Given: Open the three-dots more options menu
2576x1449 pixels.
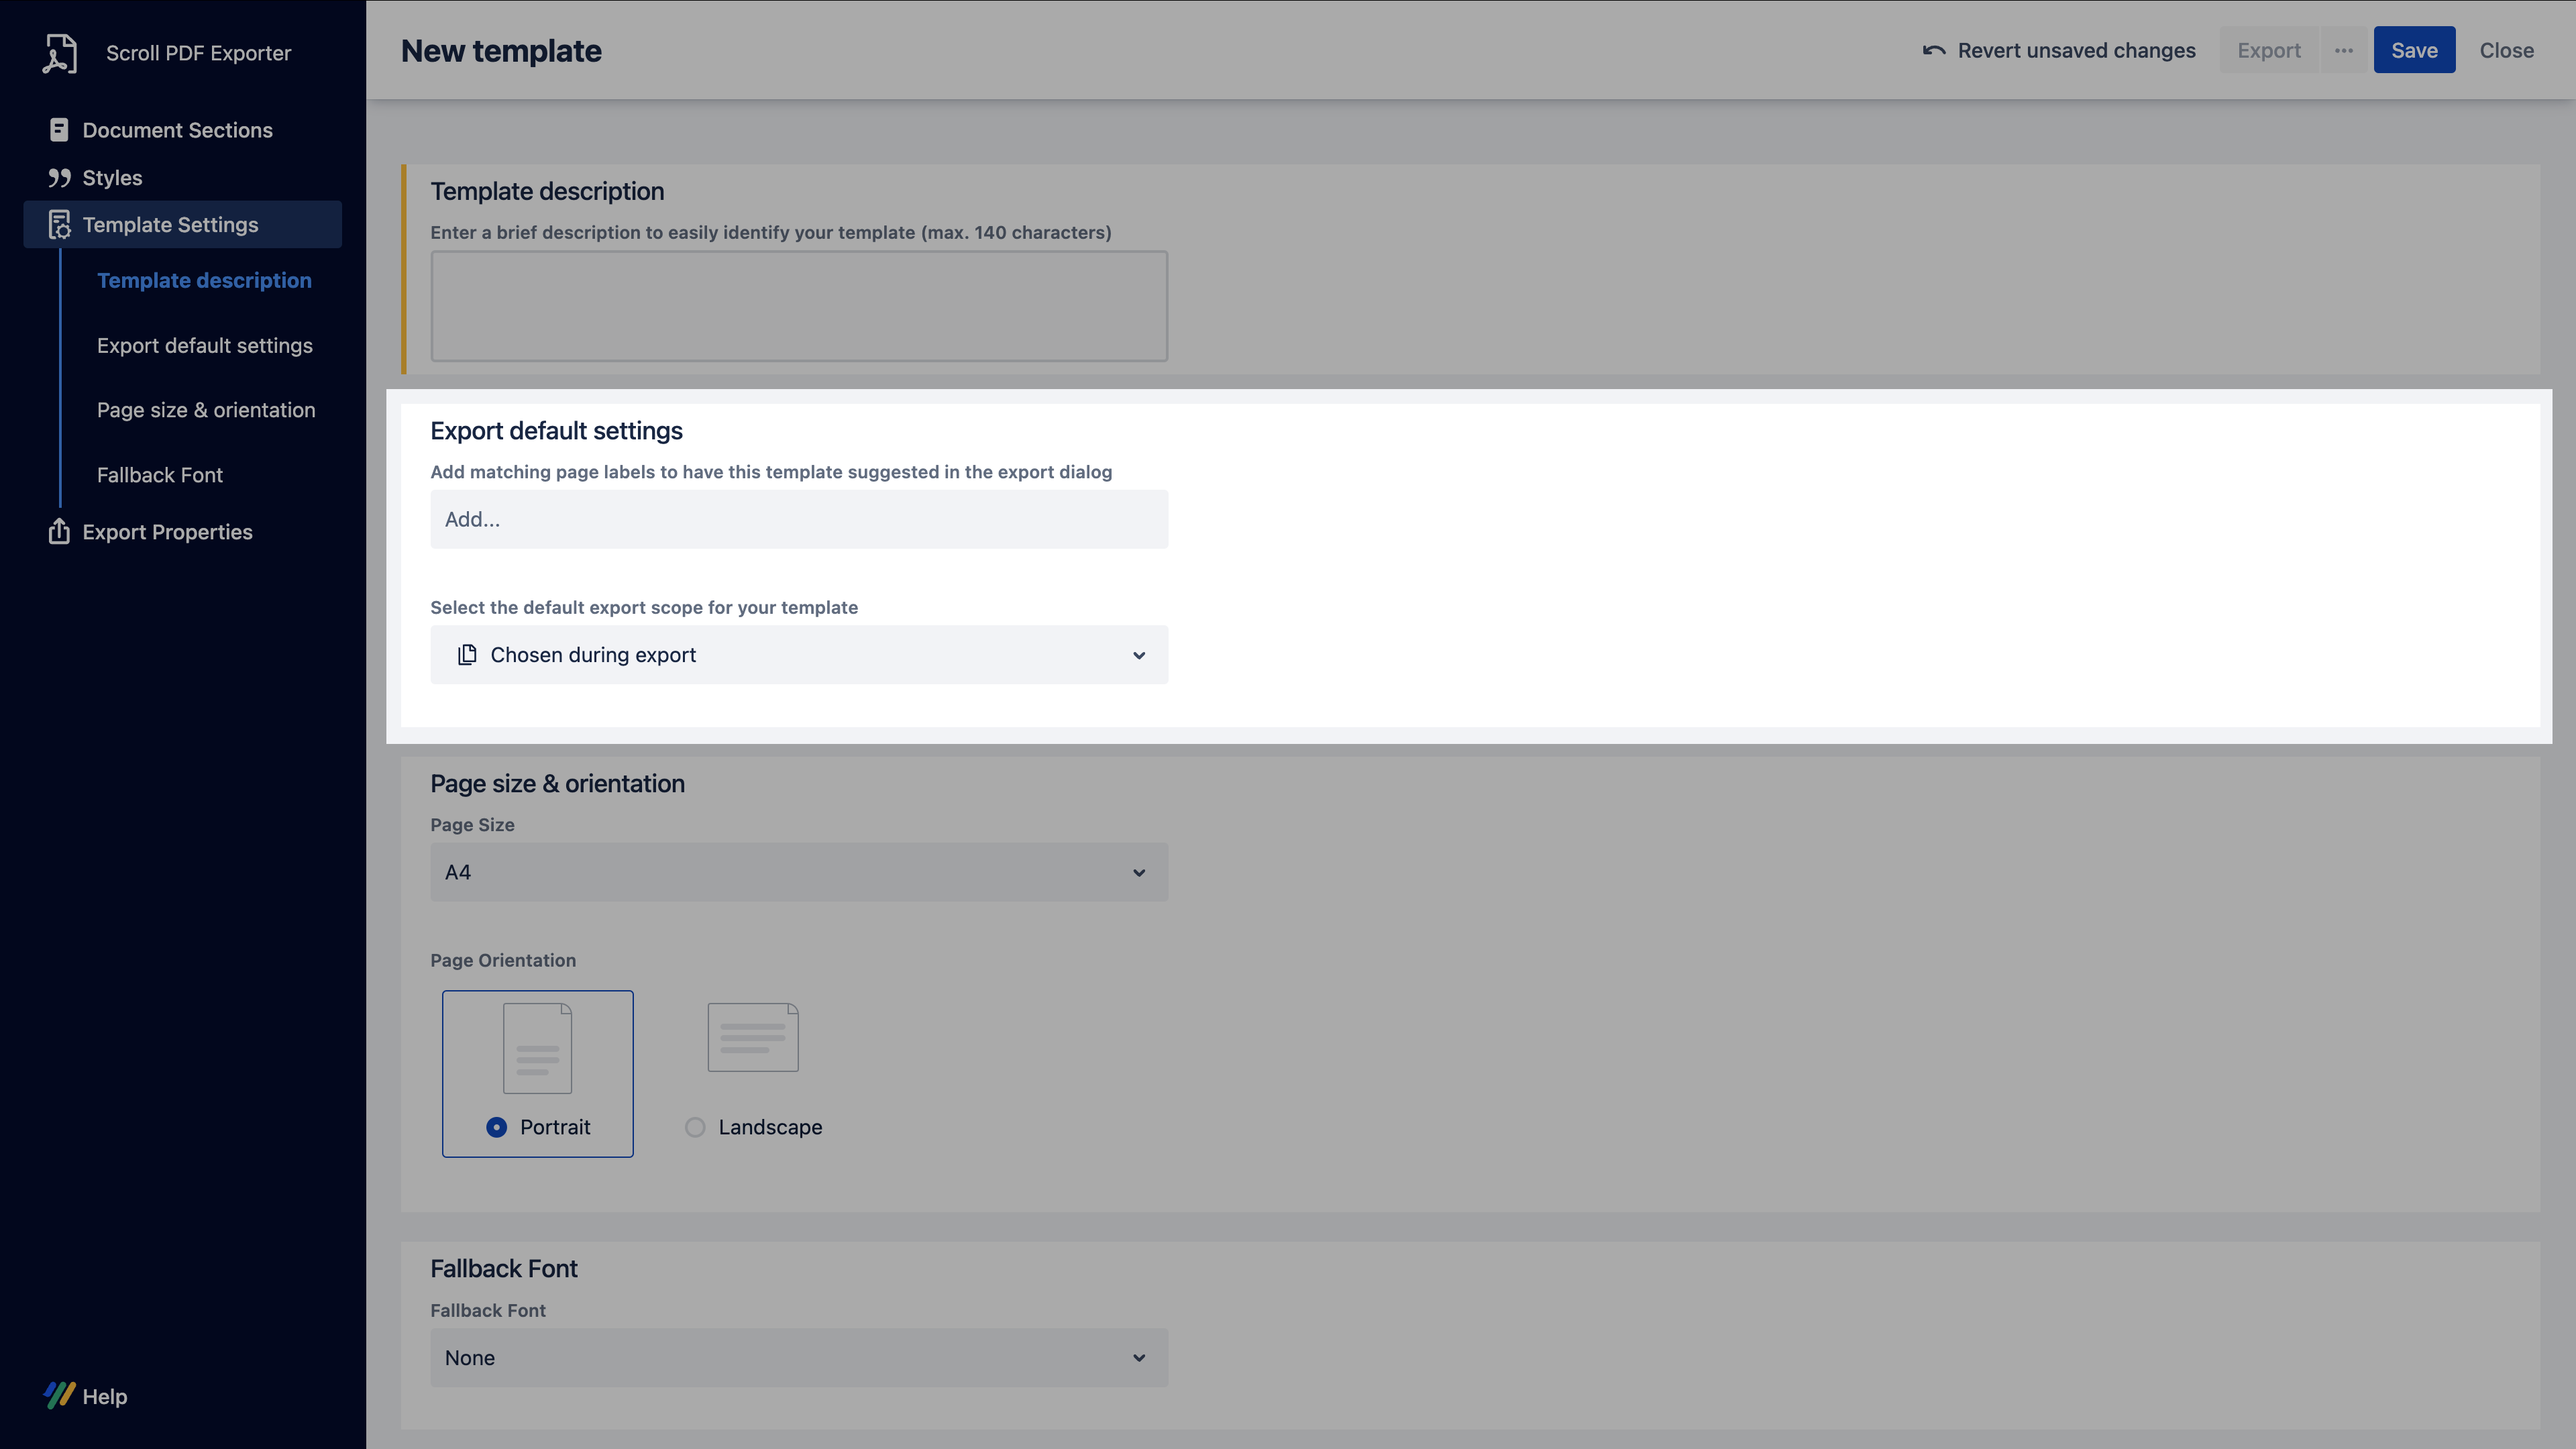Looking at the screenshot, I should [2344, 51].
